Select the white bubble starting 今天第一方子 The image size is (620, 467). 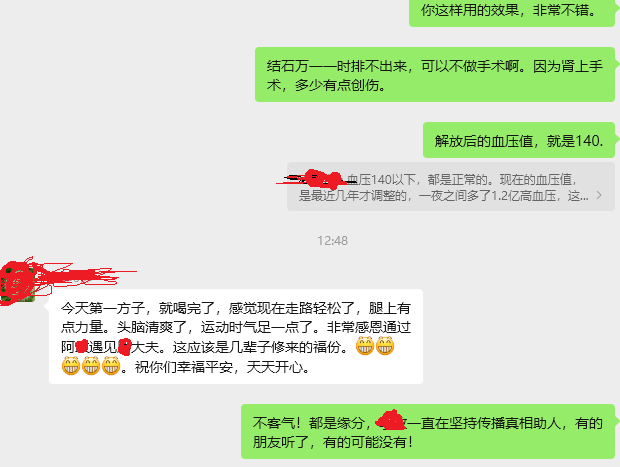tap(236, 337)
